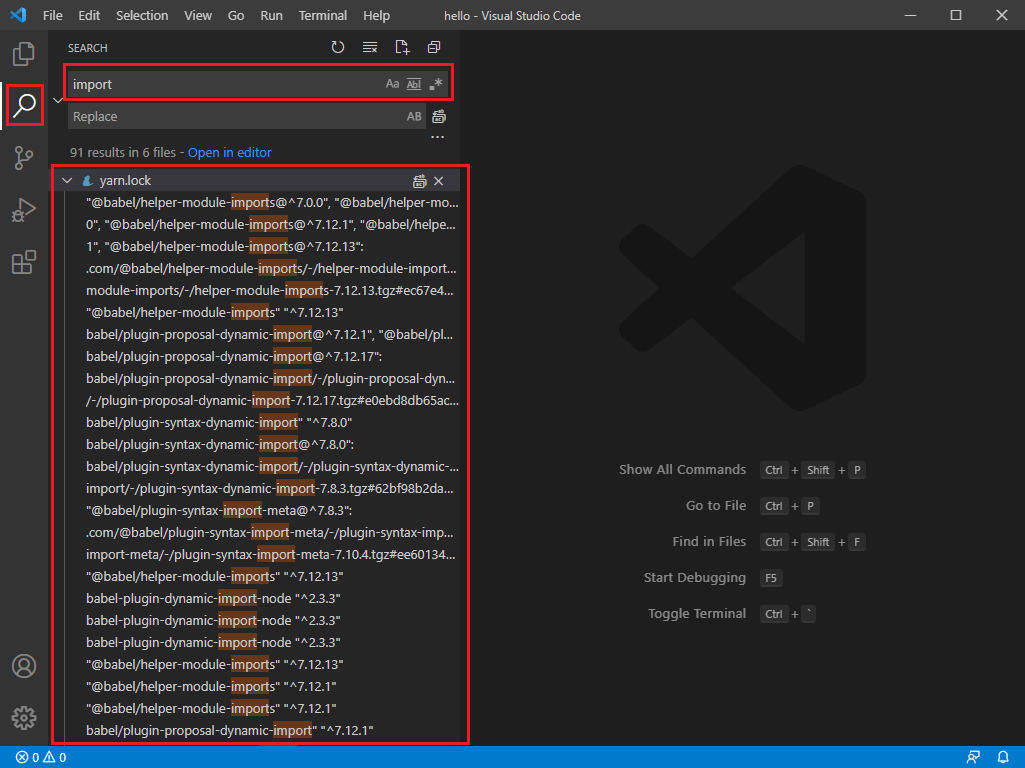Viewport: 1025px width, 768px height.
Task: Open the Manage gear menu
Action: pyautogui.click(x=24, y=718)
